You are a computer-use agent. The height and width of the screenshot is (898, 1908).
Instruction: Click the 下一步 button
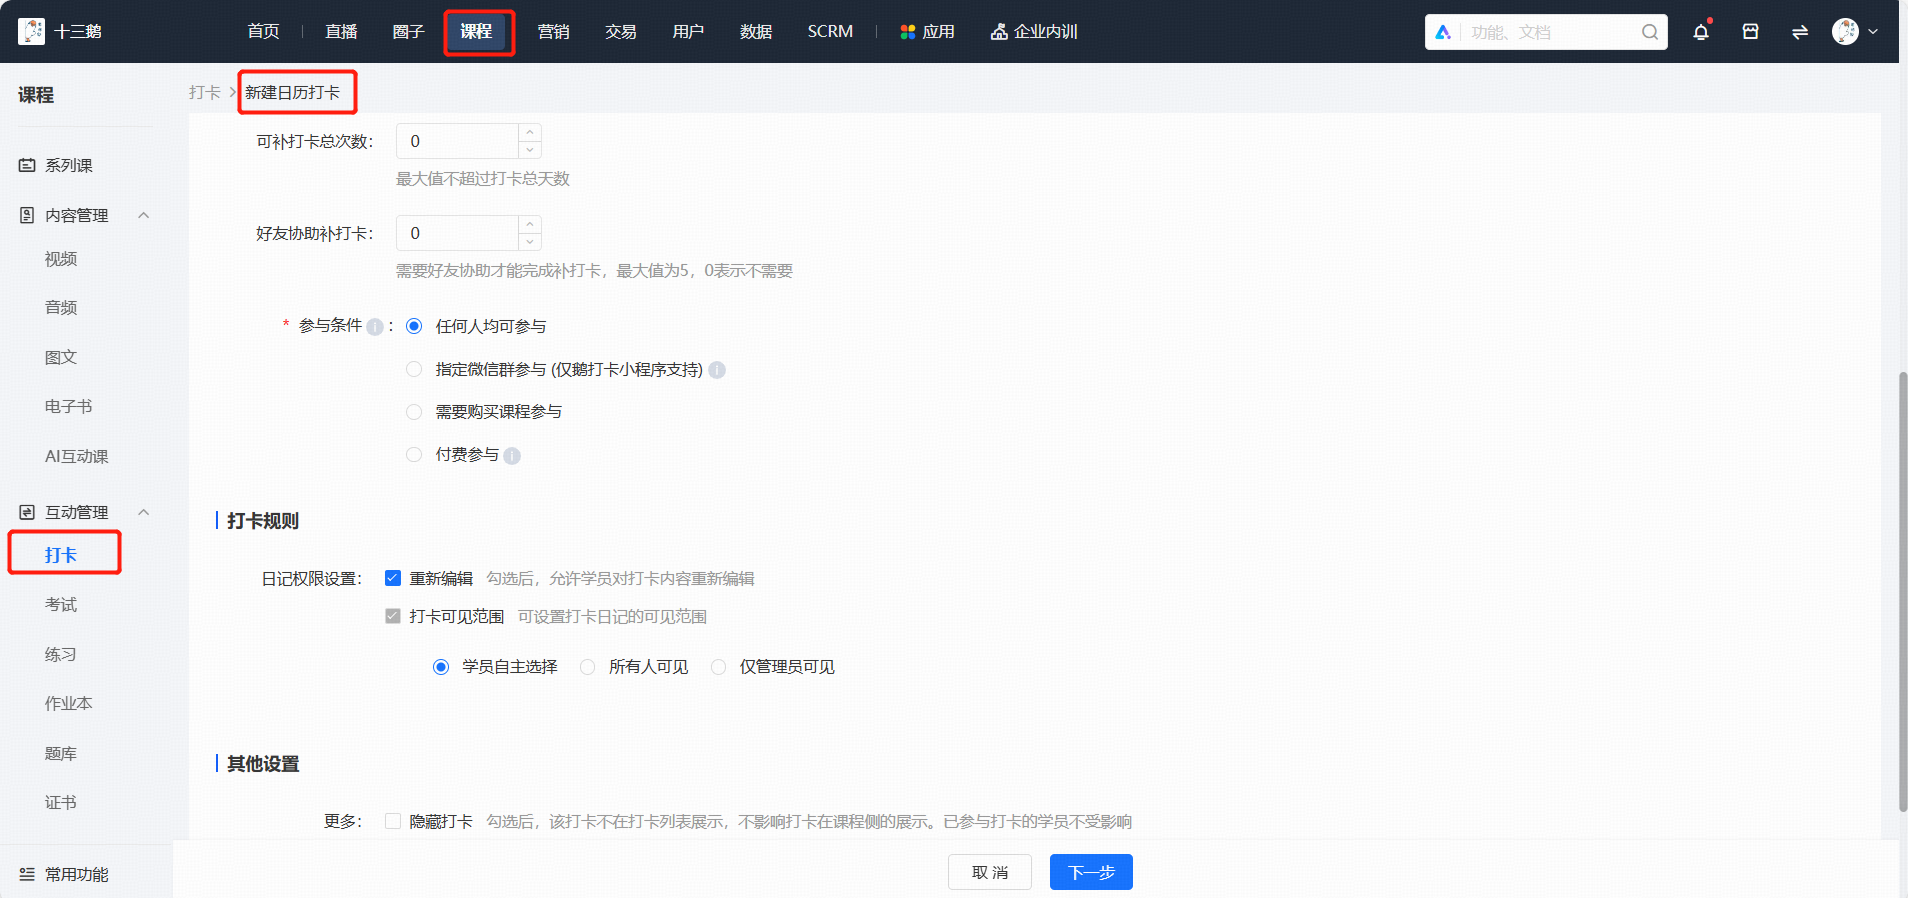(x=1091, y=872)
